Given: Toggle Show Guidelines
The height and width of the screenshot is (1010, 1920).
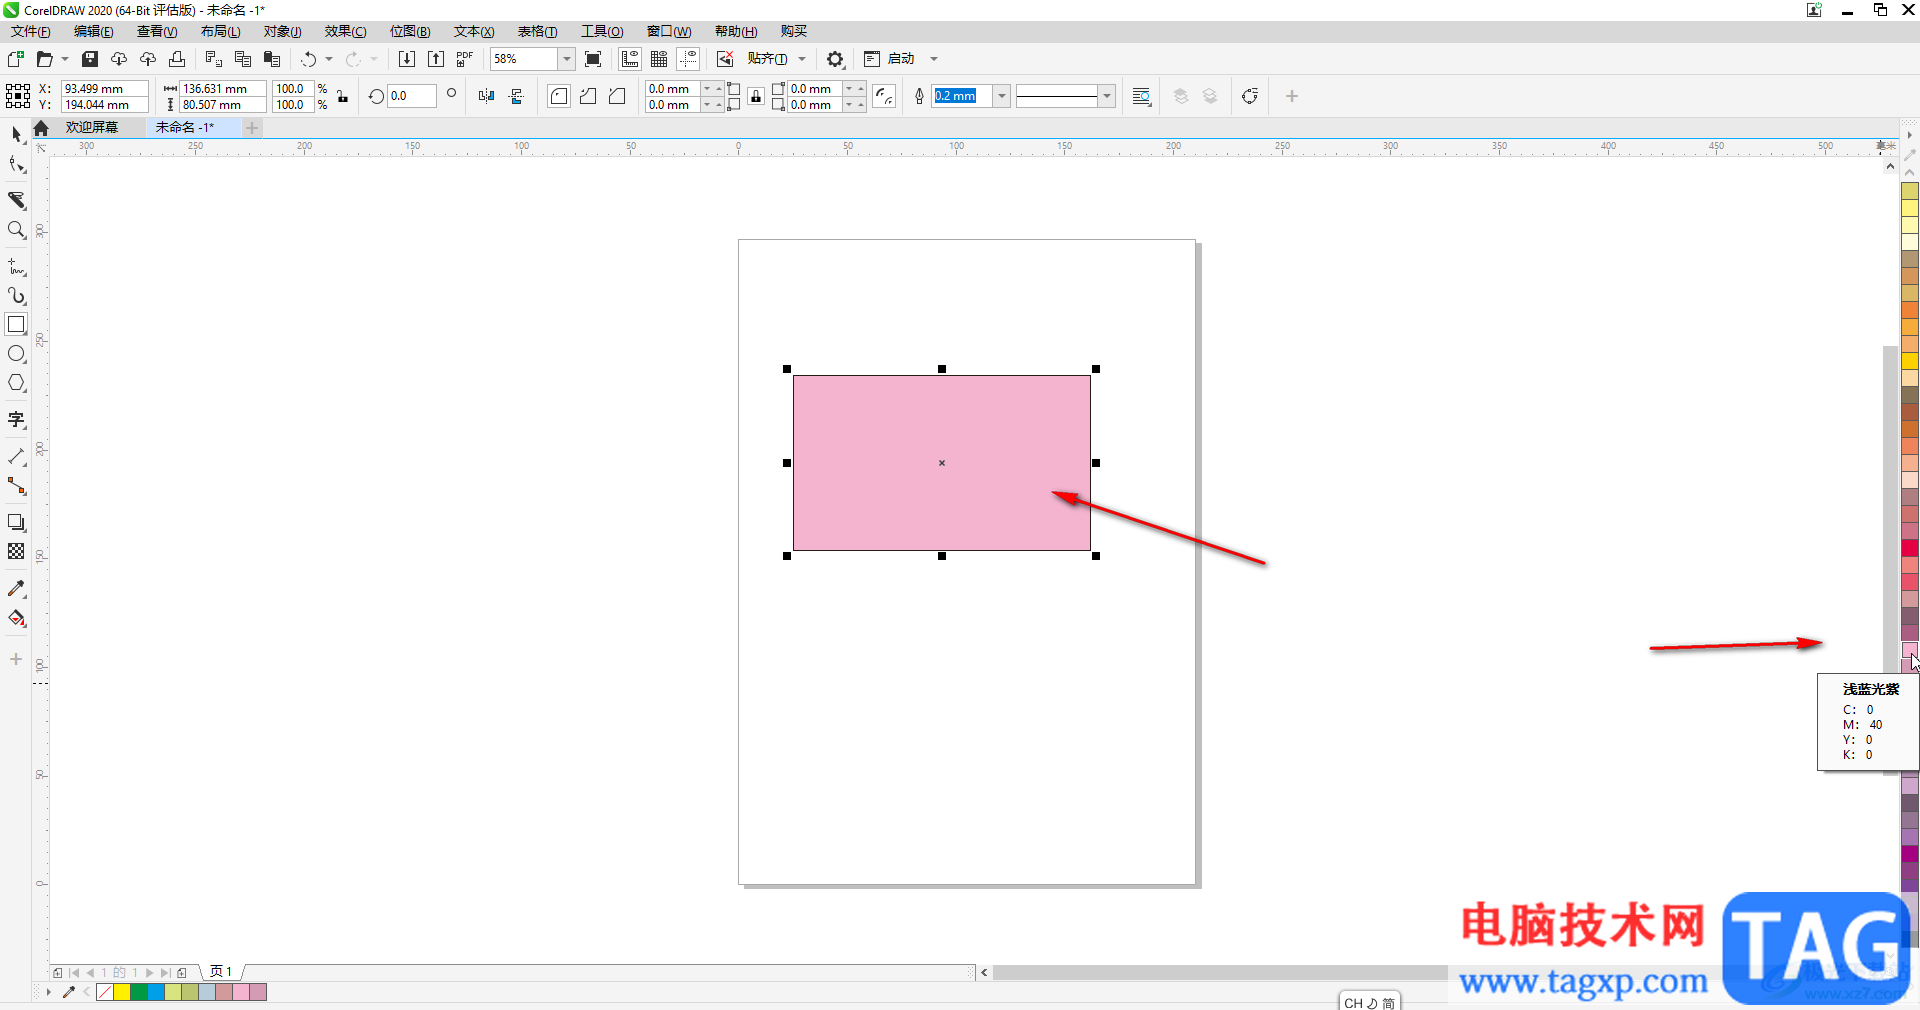Looking at the screenshot, I should pos(688,59).
